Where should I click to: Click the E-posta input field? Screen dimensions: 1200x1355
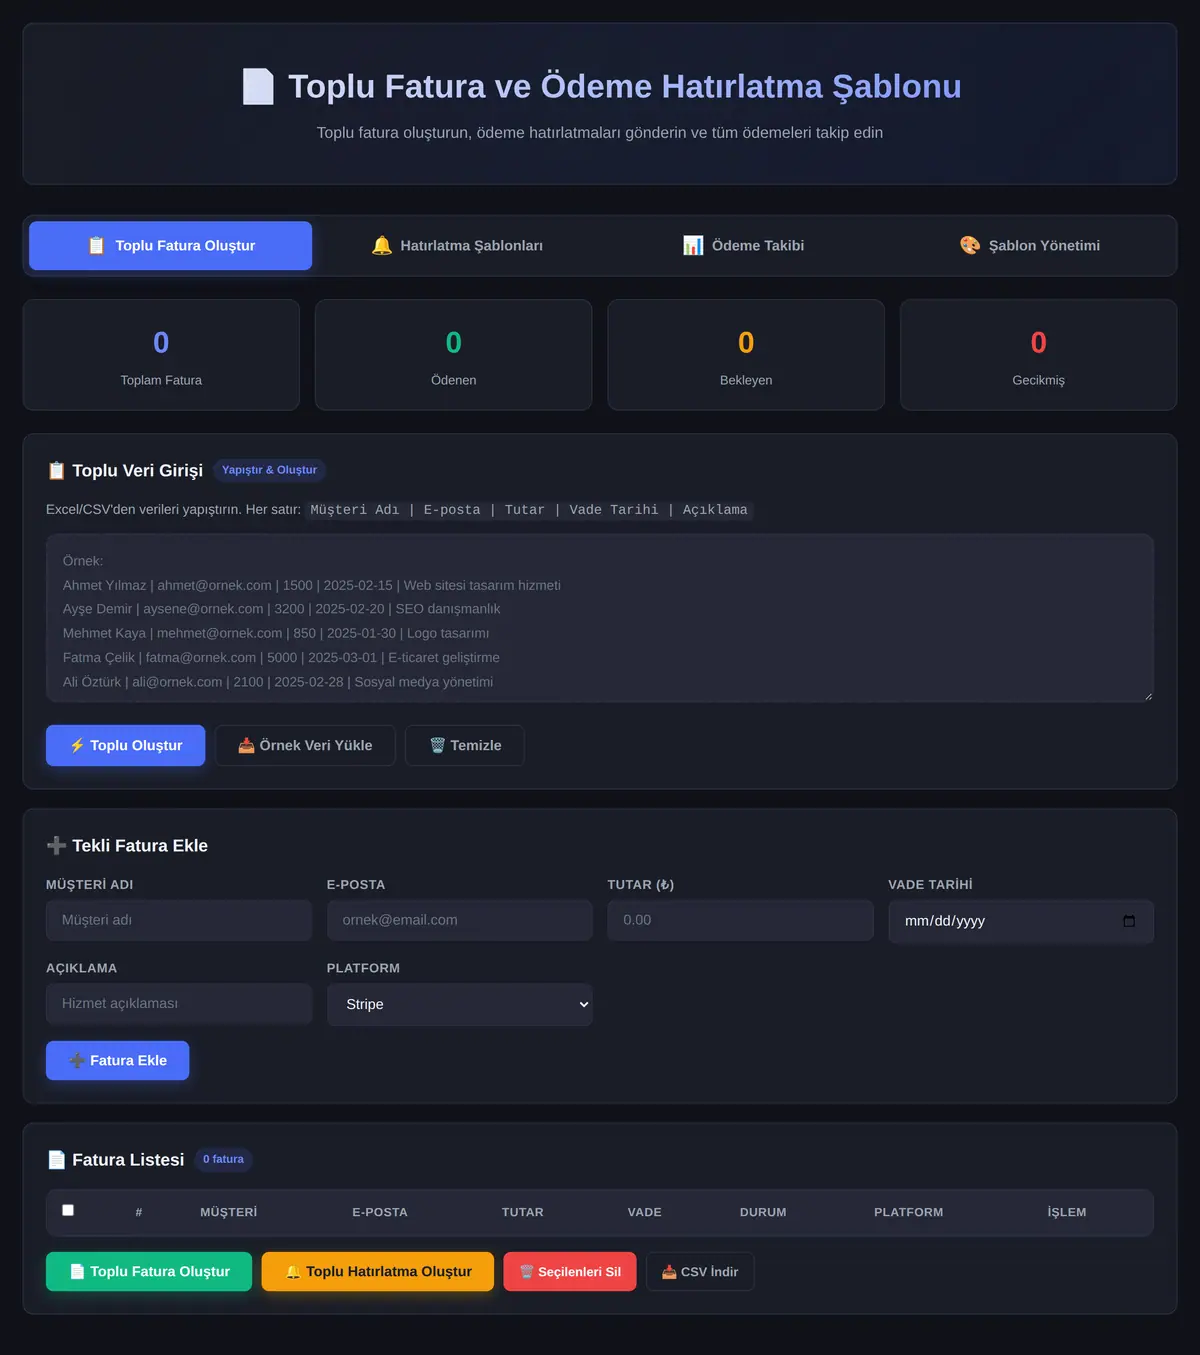coord(460,920)
